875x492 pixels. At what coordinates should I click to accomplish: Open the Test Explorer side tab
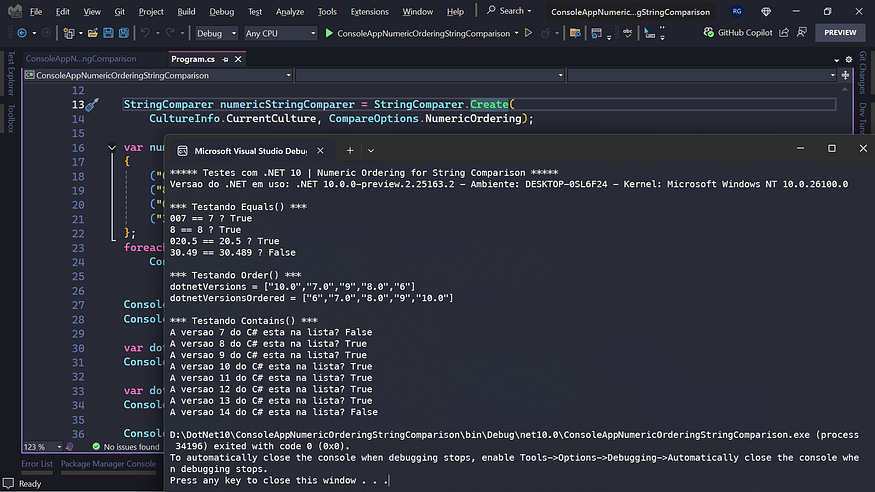11,74
